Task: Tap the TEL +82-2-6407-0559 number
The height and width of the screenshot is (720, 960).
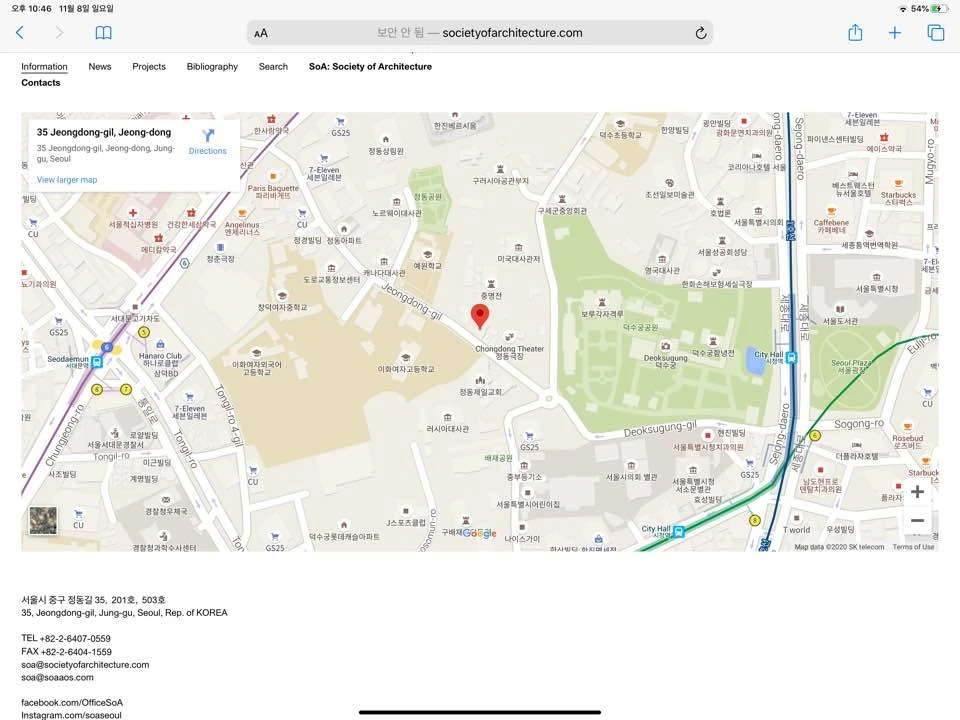Action: point(66,638)
